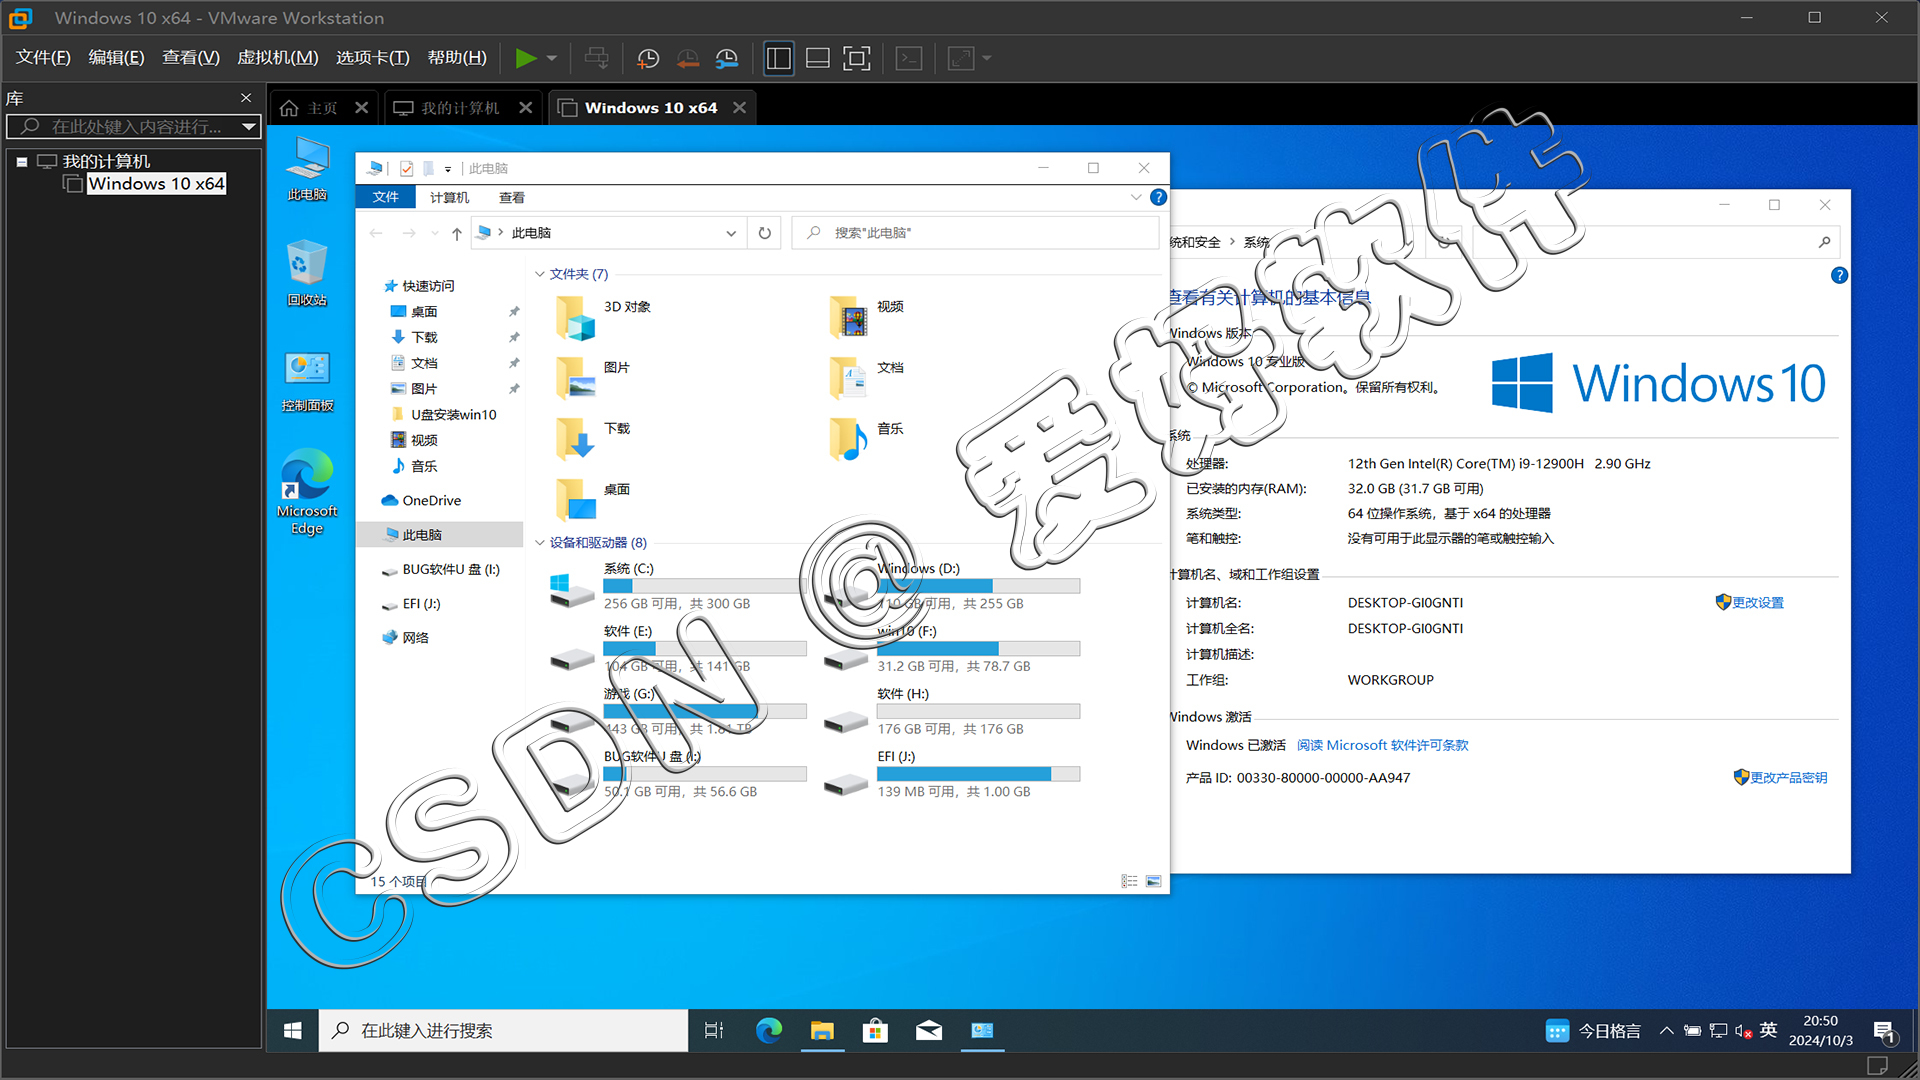The width and height of the screenshot is (1920, 1080).
Task: Open the 查看(V) menu
Action: tap(191, 58)
